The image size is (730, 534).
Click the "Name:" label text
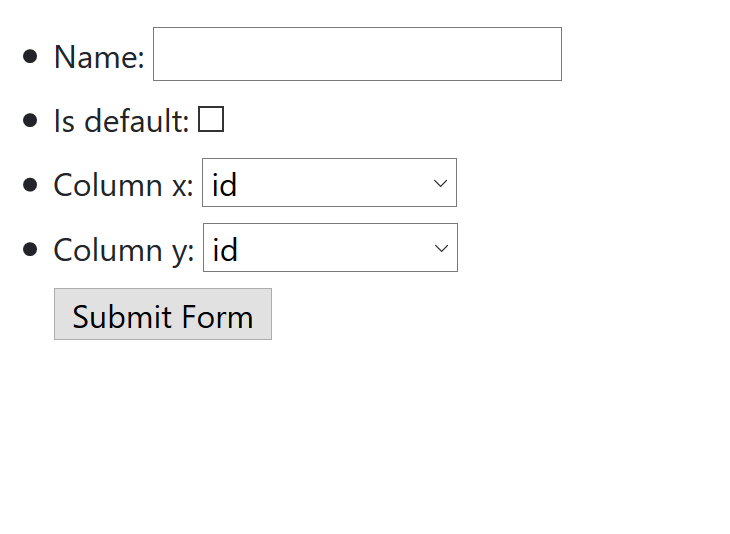99,57
